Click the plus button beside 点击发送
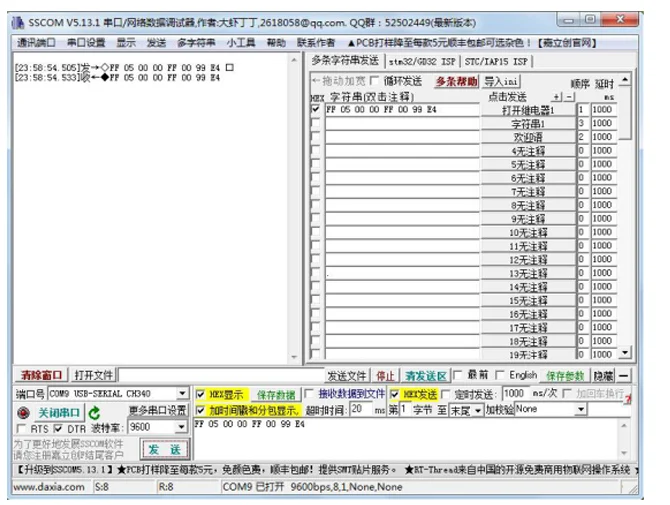The height and width of the screenshot is (505, 670). click(x=556, y=97)
